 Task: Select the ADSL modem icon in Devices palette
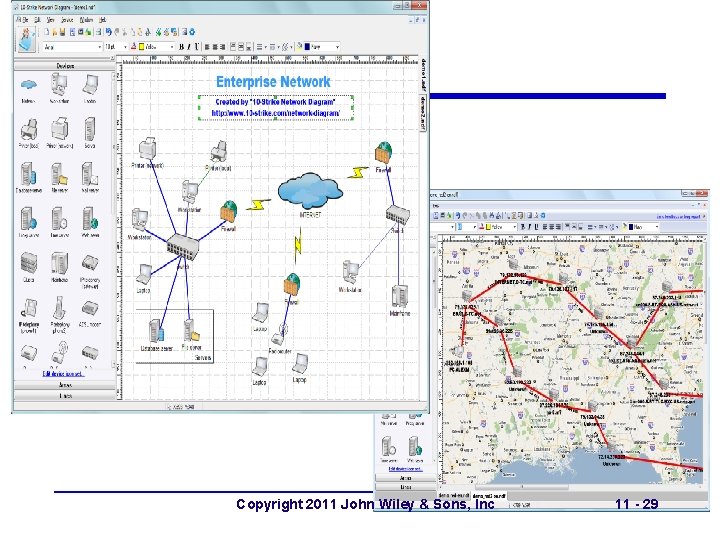tap(90, 308)
